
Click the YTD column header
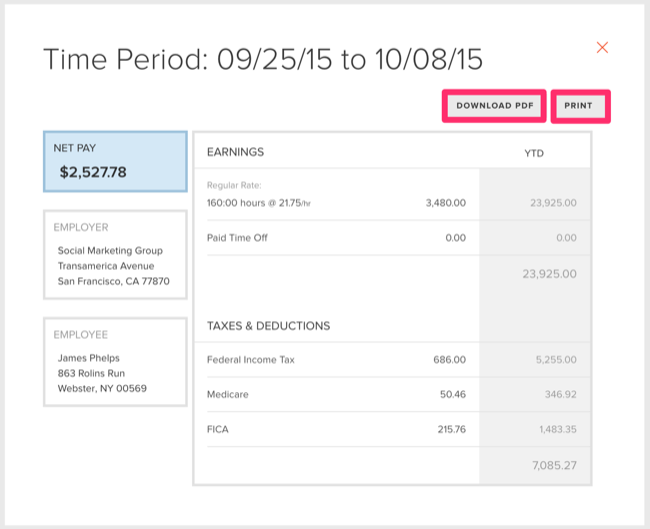tap(534, 153)
